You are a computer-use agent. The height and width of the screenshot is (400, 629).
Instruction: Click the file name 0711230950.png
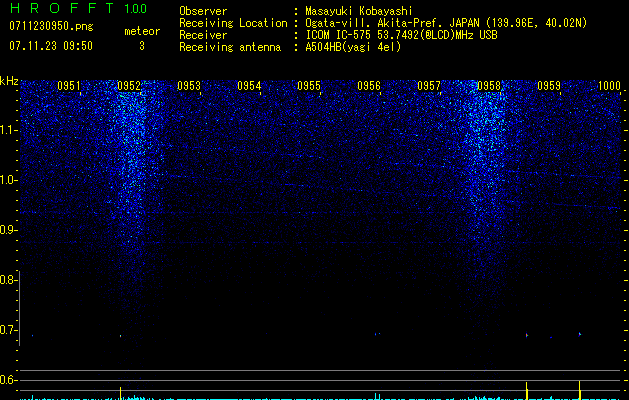pyautogui.click(x=51, y=27)
